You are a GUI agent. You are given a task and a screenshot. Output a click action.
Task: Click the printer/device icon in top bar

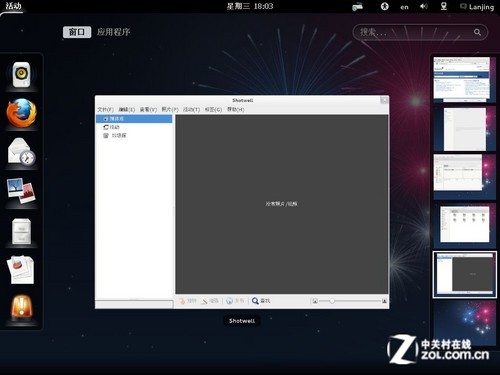click(x=357, y=7)
